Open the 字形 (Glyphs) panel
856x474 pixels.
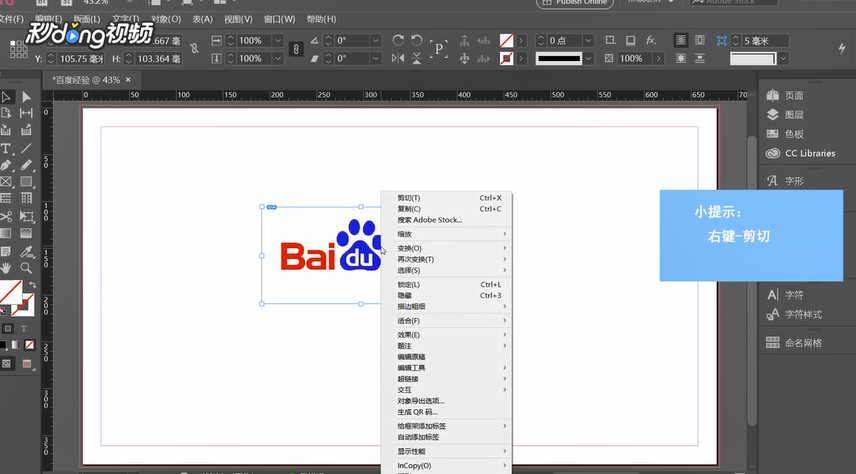[x=785, y=181]
